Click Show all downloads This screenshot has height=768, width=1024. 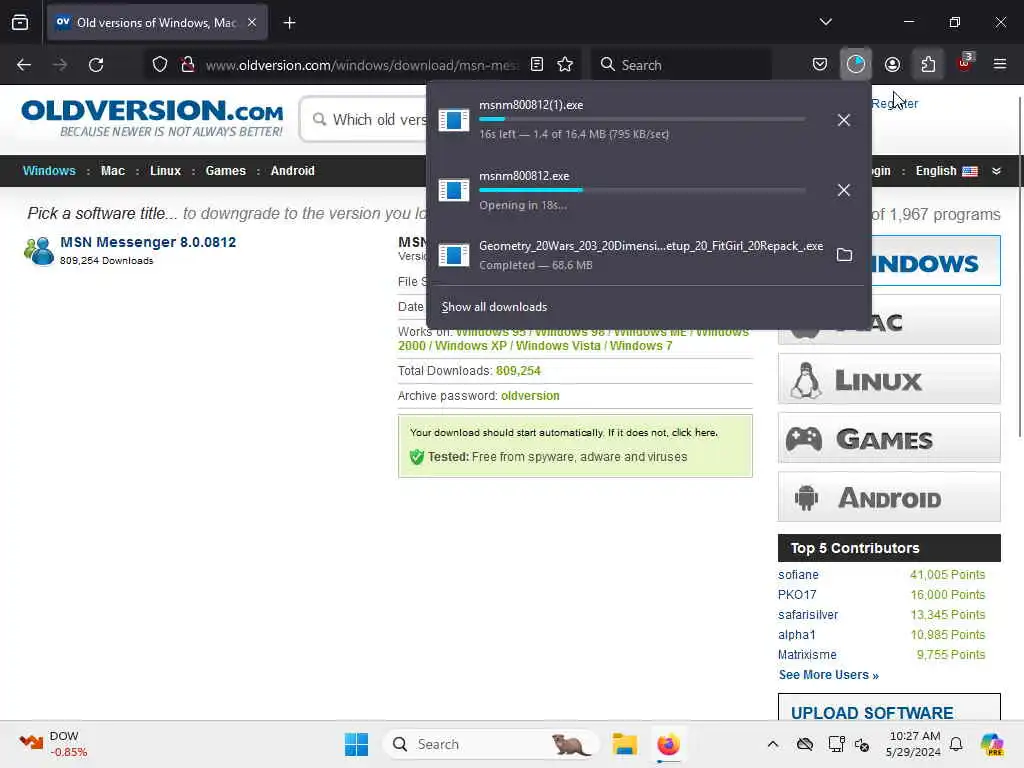tap(494, 307)
